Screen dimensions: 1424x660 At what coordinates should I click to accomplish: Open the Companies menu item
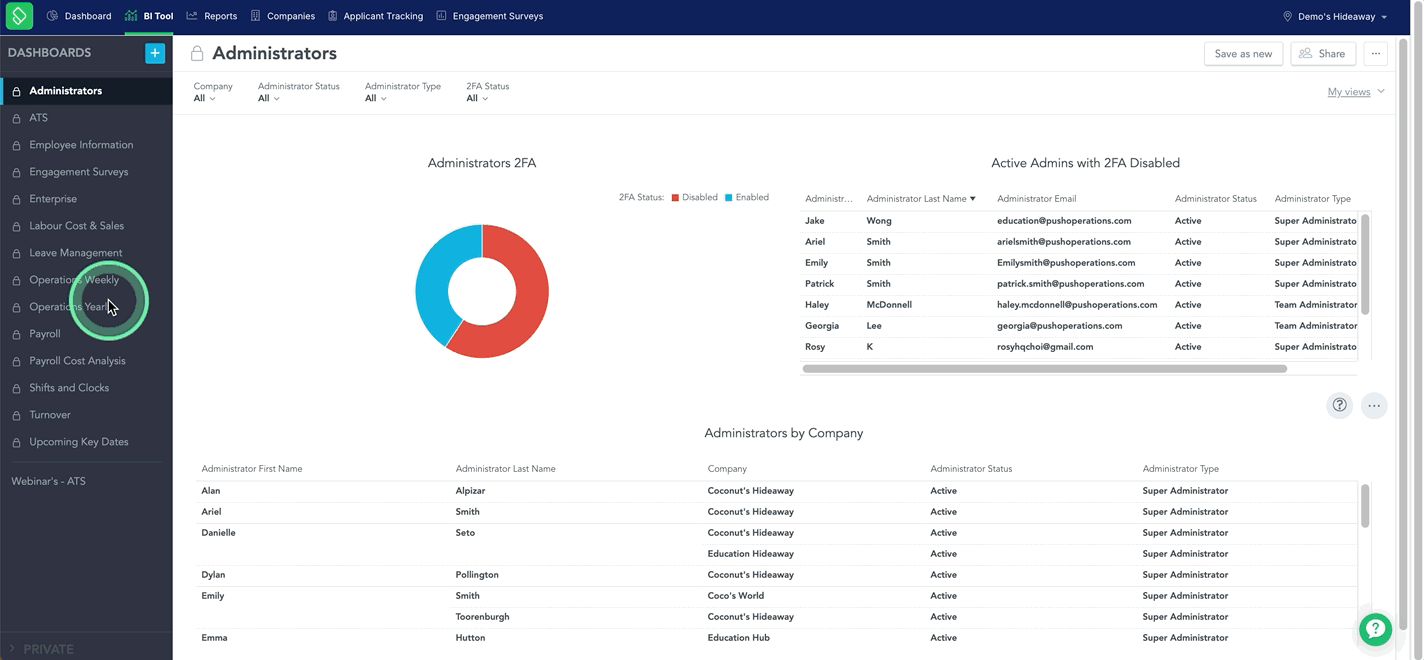click(283, 16)
